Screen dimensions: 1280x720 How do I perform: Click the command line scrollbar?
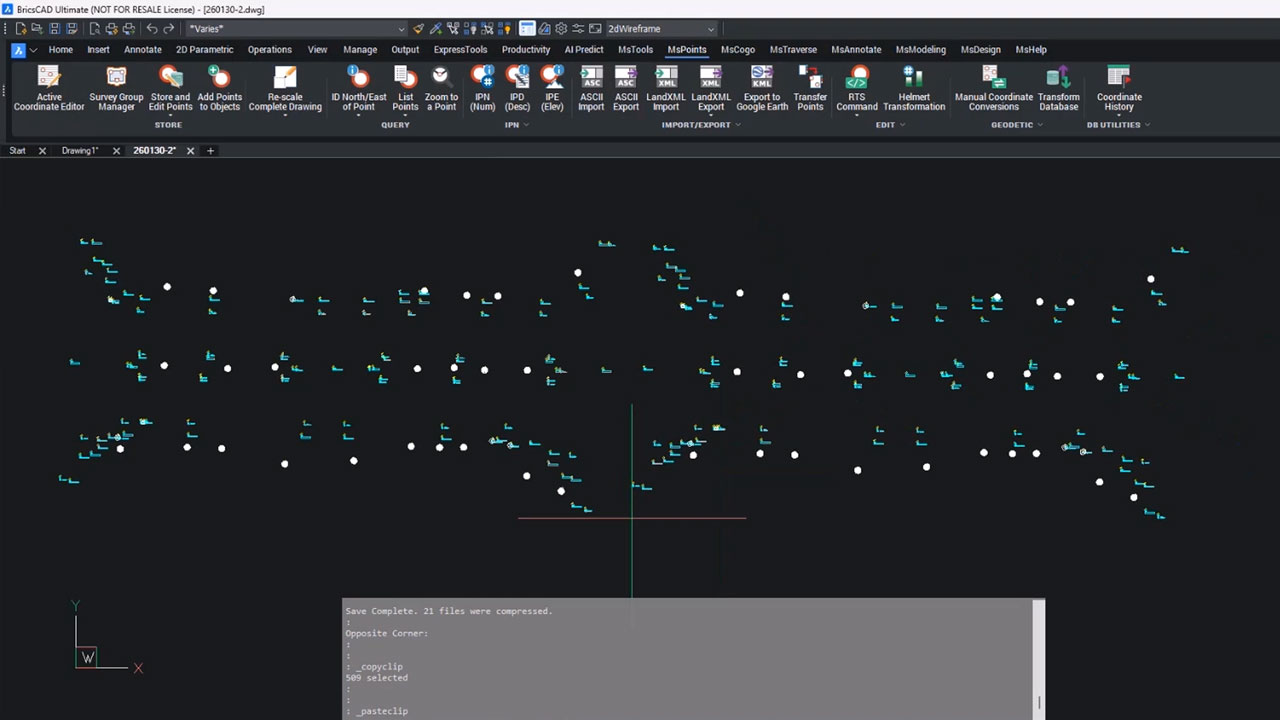click(x=1040, y=660)
